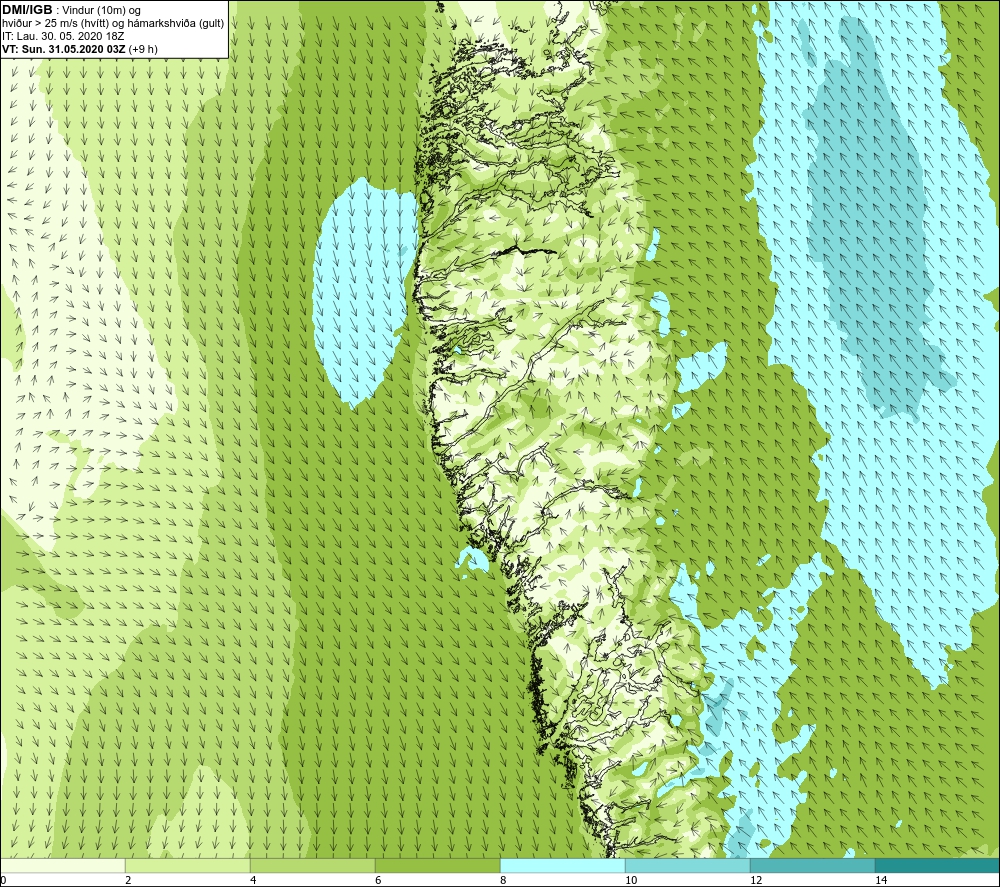Click the 'hviður > 25 m/s' legend line

coord(113,24)
